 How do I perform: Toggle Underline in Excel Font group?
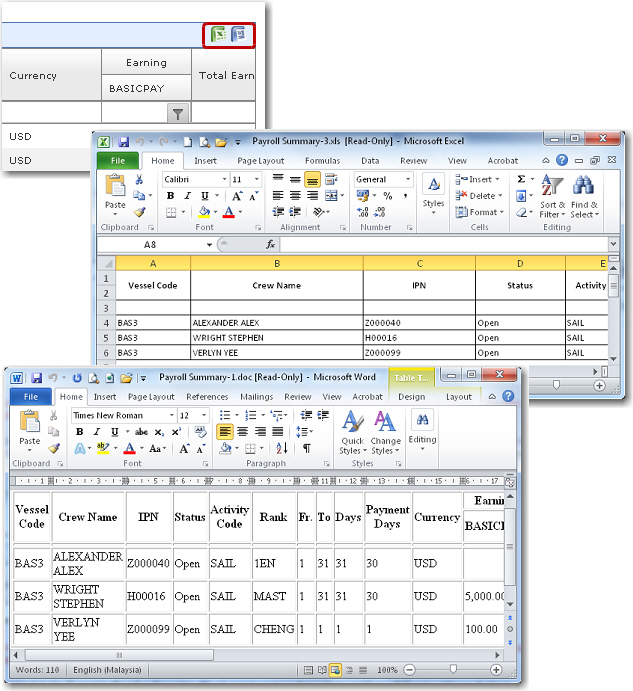click(205, 196)
